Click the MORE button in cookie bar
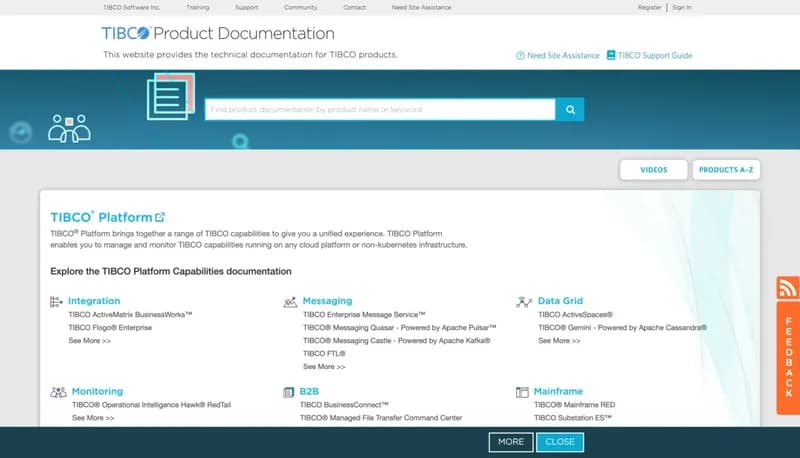Image resolution: width=800 pixels, height=458 pixels. 511,442
